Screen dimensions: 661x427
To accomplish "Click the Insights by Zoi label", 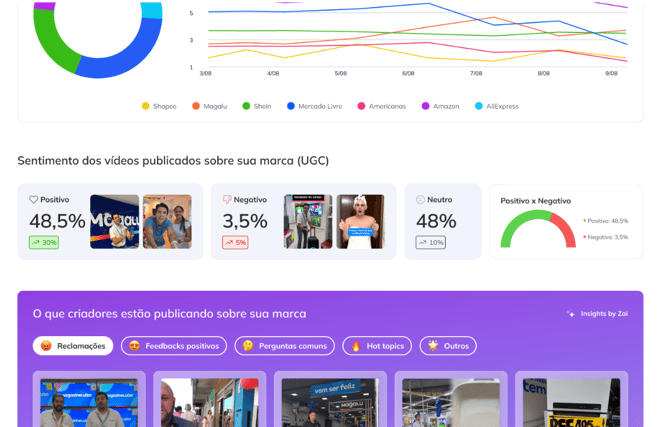I will [x=604, y=314].
